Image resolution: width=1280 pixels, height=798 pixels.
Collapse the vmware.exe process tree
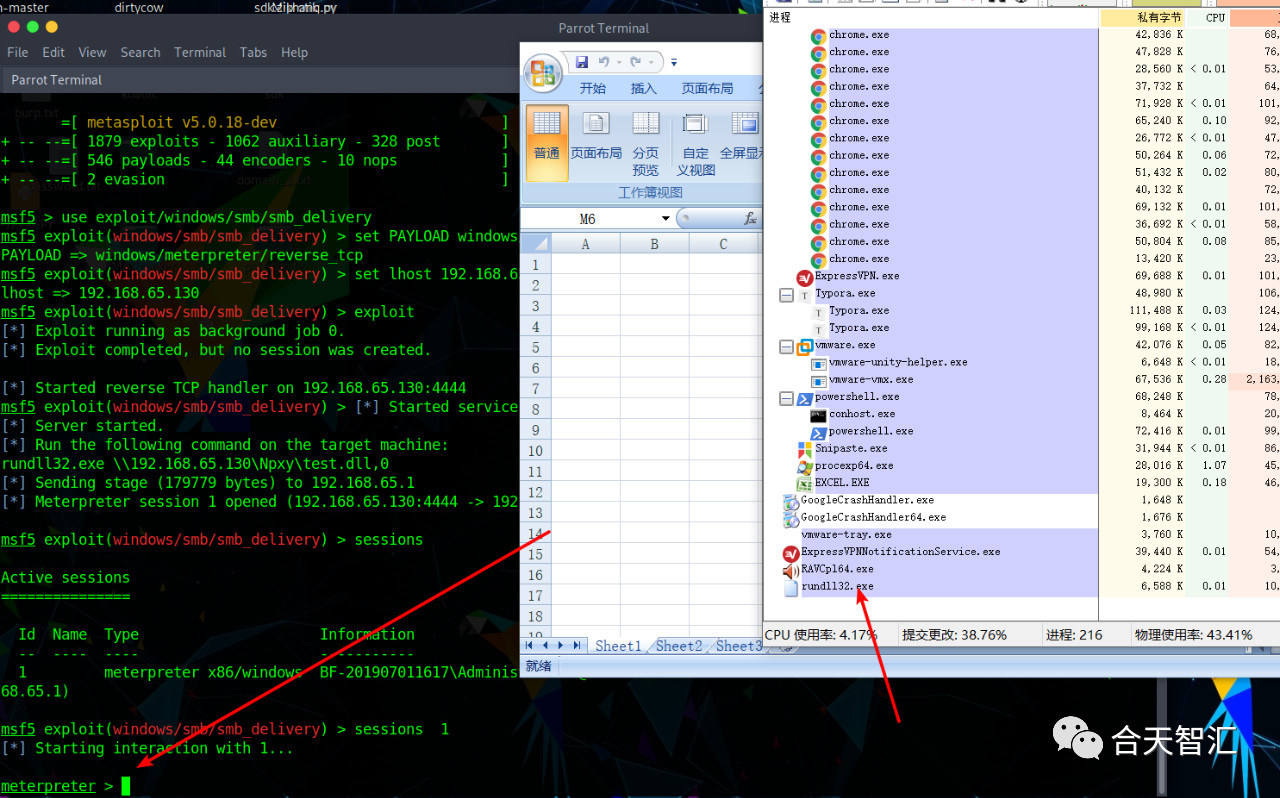(787, 346)
